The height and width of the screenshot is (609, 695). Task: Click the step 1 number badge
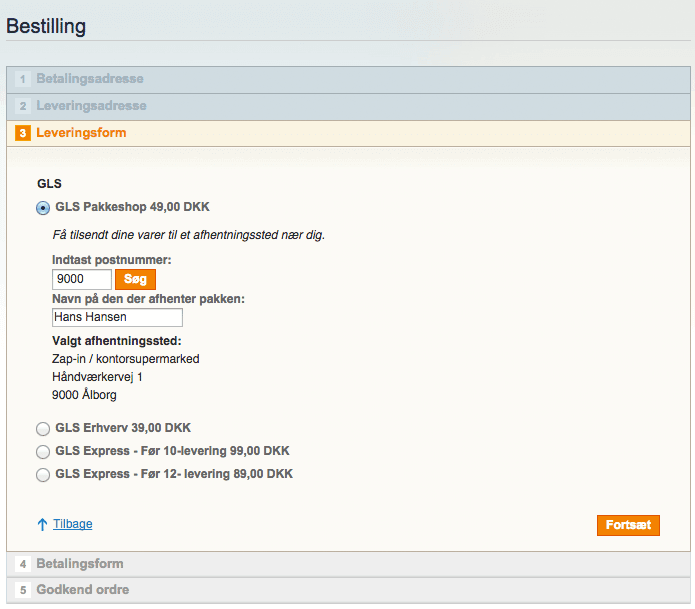pyautogui.click(x=23, y=79)
